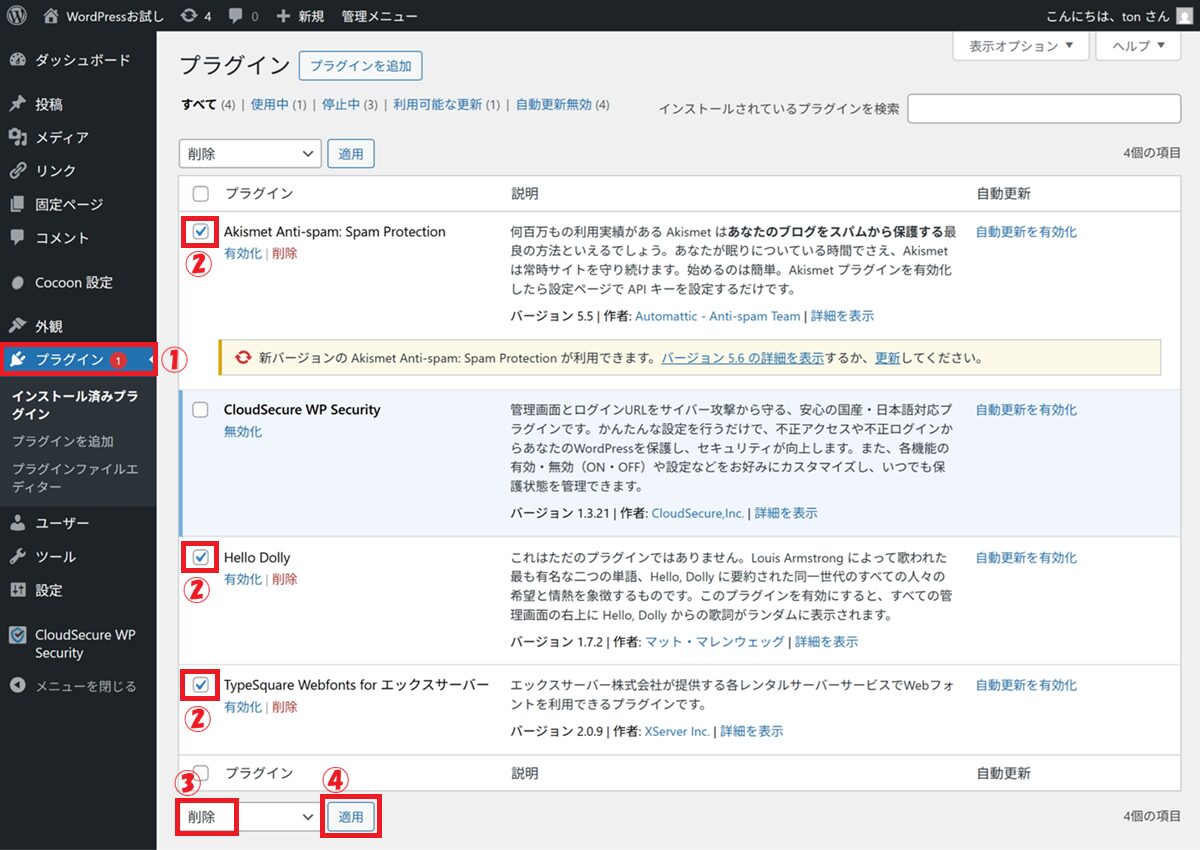
Task: Click the Tools wrench icon in sidebar
Action: coord(17,557)
